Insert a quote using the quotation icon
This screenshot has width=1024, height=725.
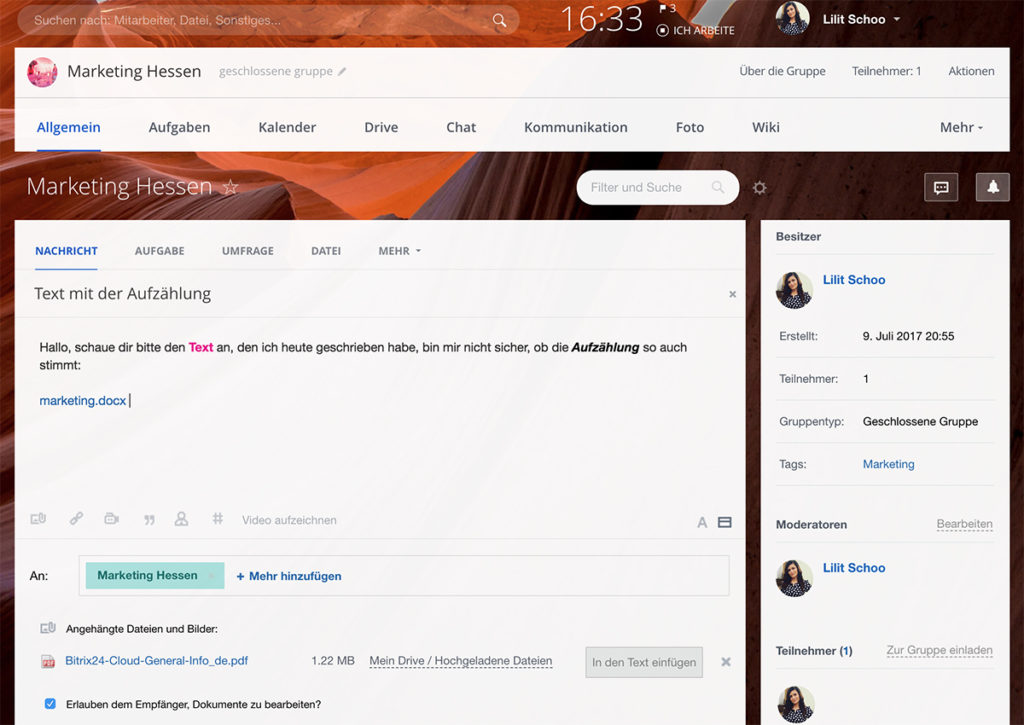(150, 520)
